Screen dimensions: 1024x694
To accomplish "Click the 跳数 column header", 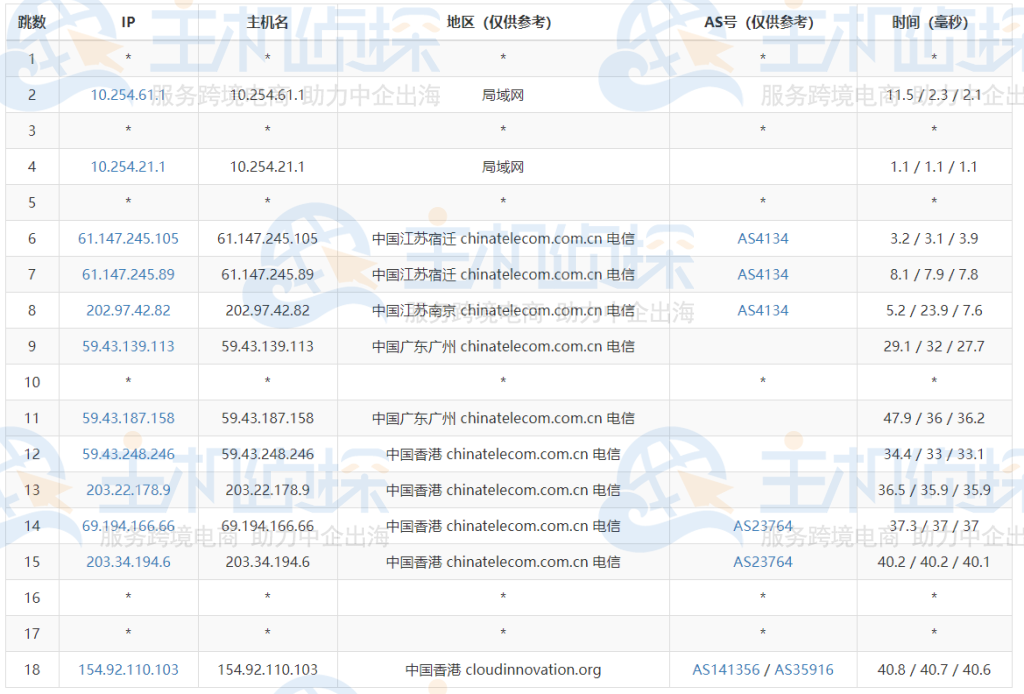I will 31,21.
